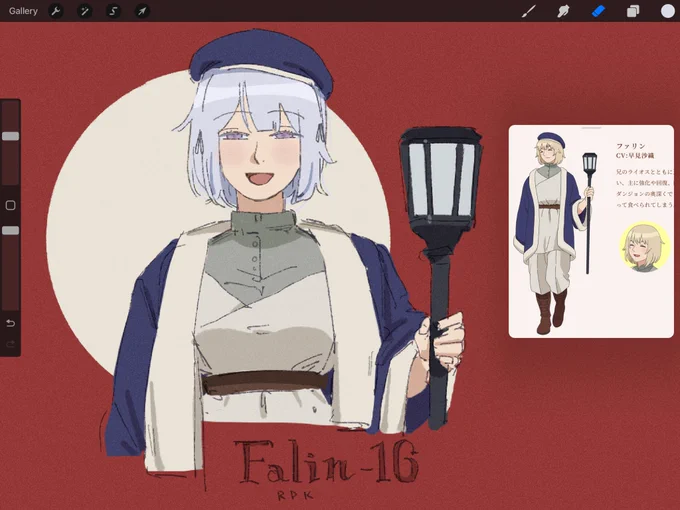The height and width of the screenshot is (510, 680).
Task: Tap the reference image of Falin
Action: point(591,232)
